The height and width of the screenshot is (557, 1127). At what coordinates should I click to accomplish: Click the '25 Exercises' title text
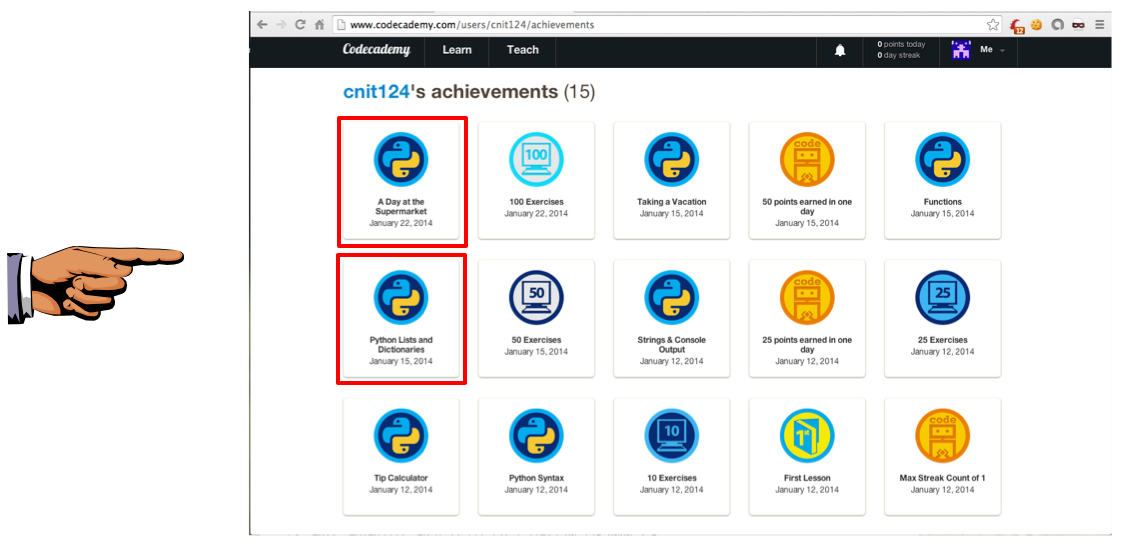(x=942, y=340)
